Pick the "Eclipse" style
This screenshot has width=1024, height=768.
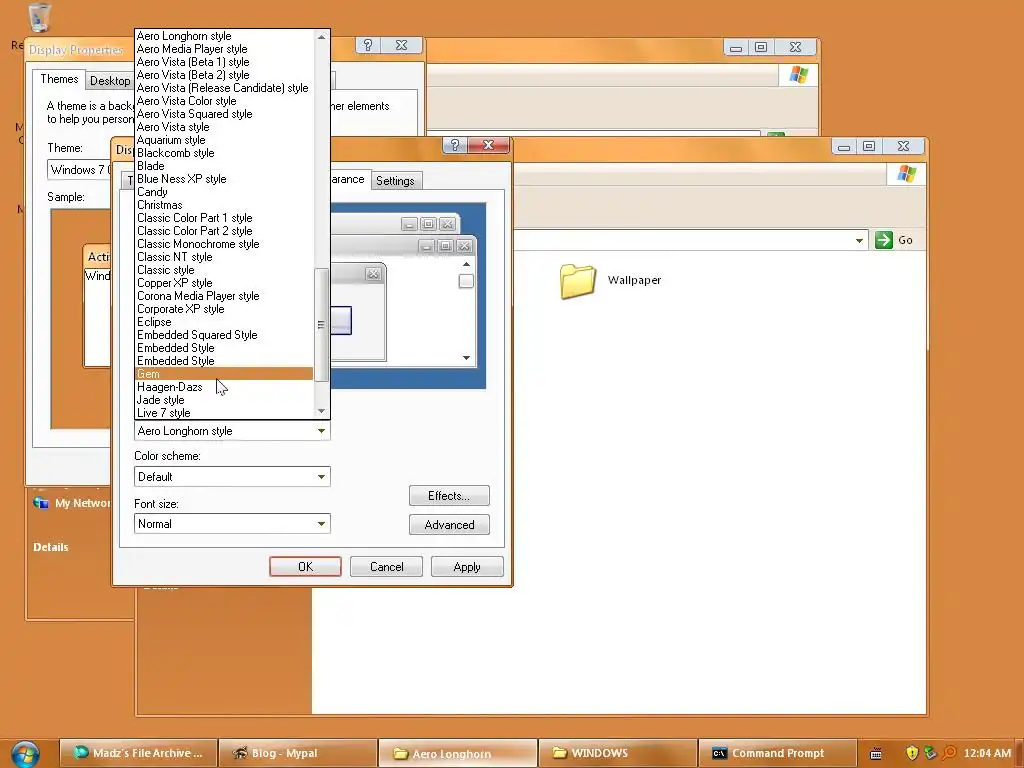[x=223, y=322]
